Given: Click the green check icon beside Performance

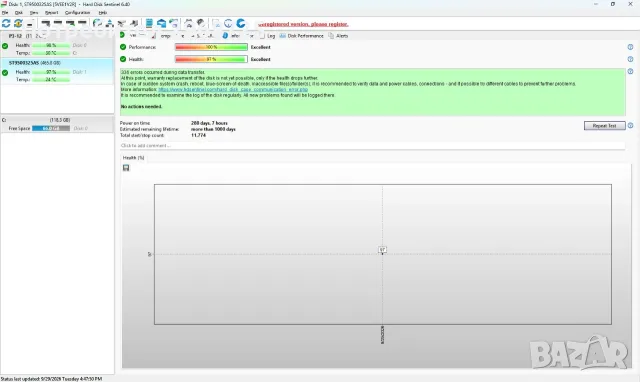Looking at the screenshot, I should (x=123, y=47).
